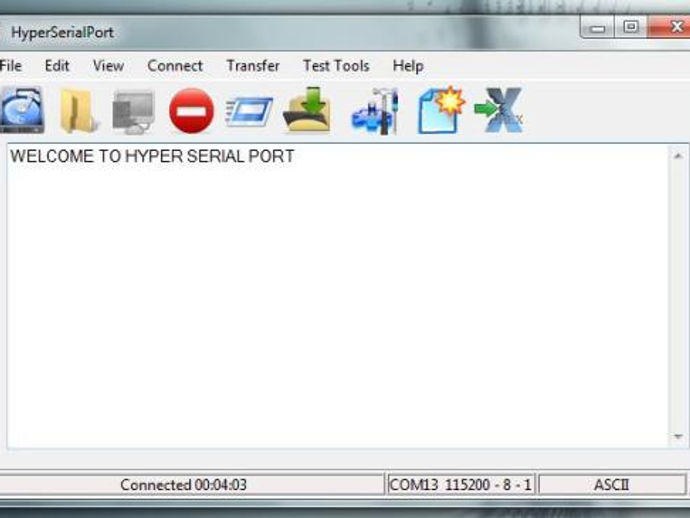Click the blue terminal window icon

[x=249, y=112]
